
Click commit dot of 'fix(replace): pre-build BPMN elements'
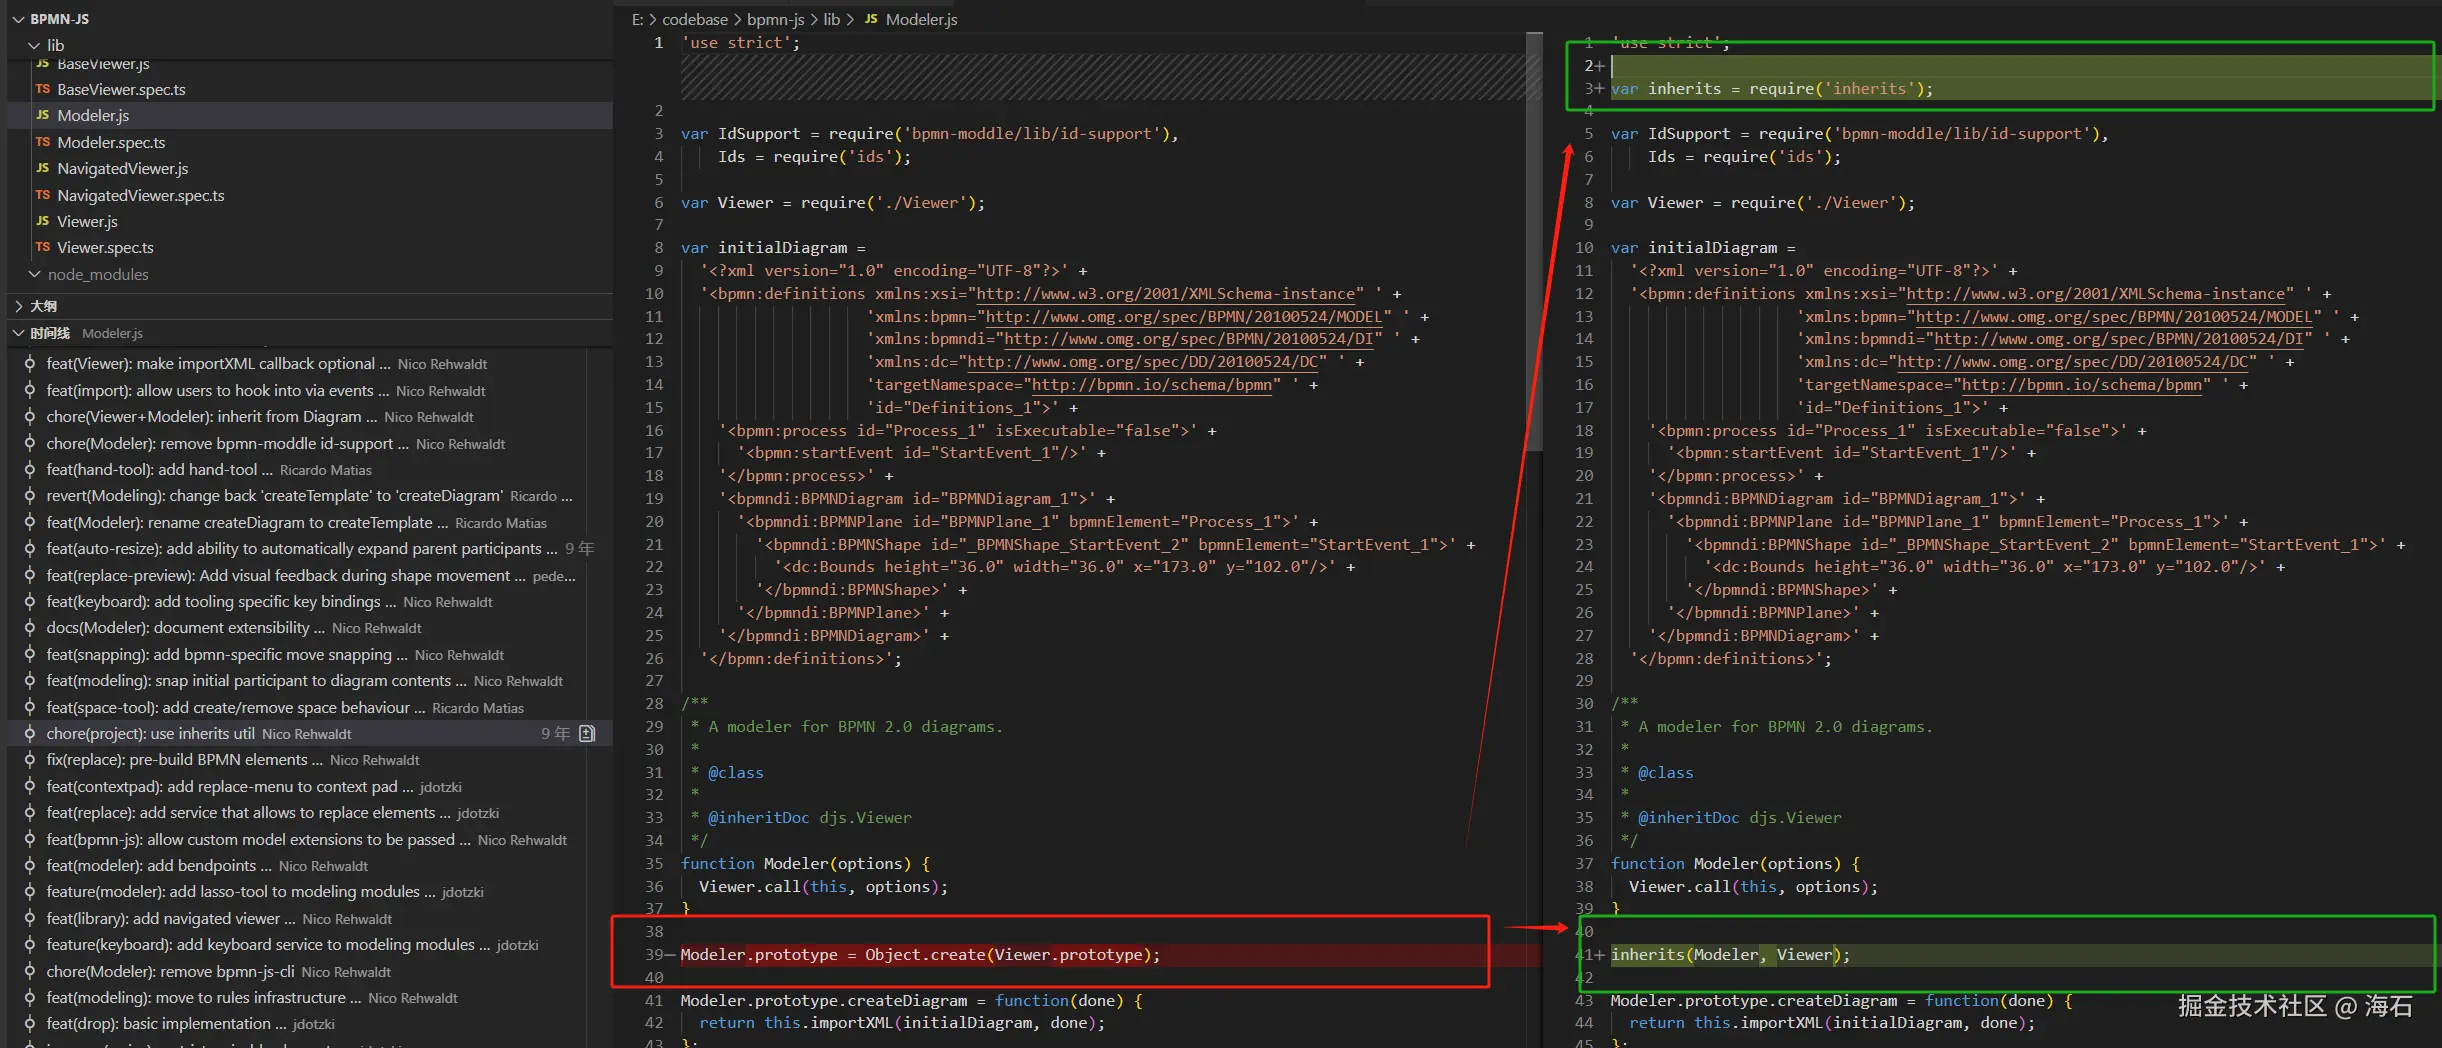(30, 760)
